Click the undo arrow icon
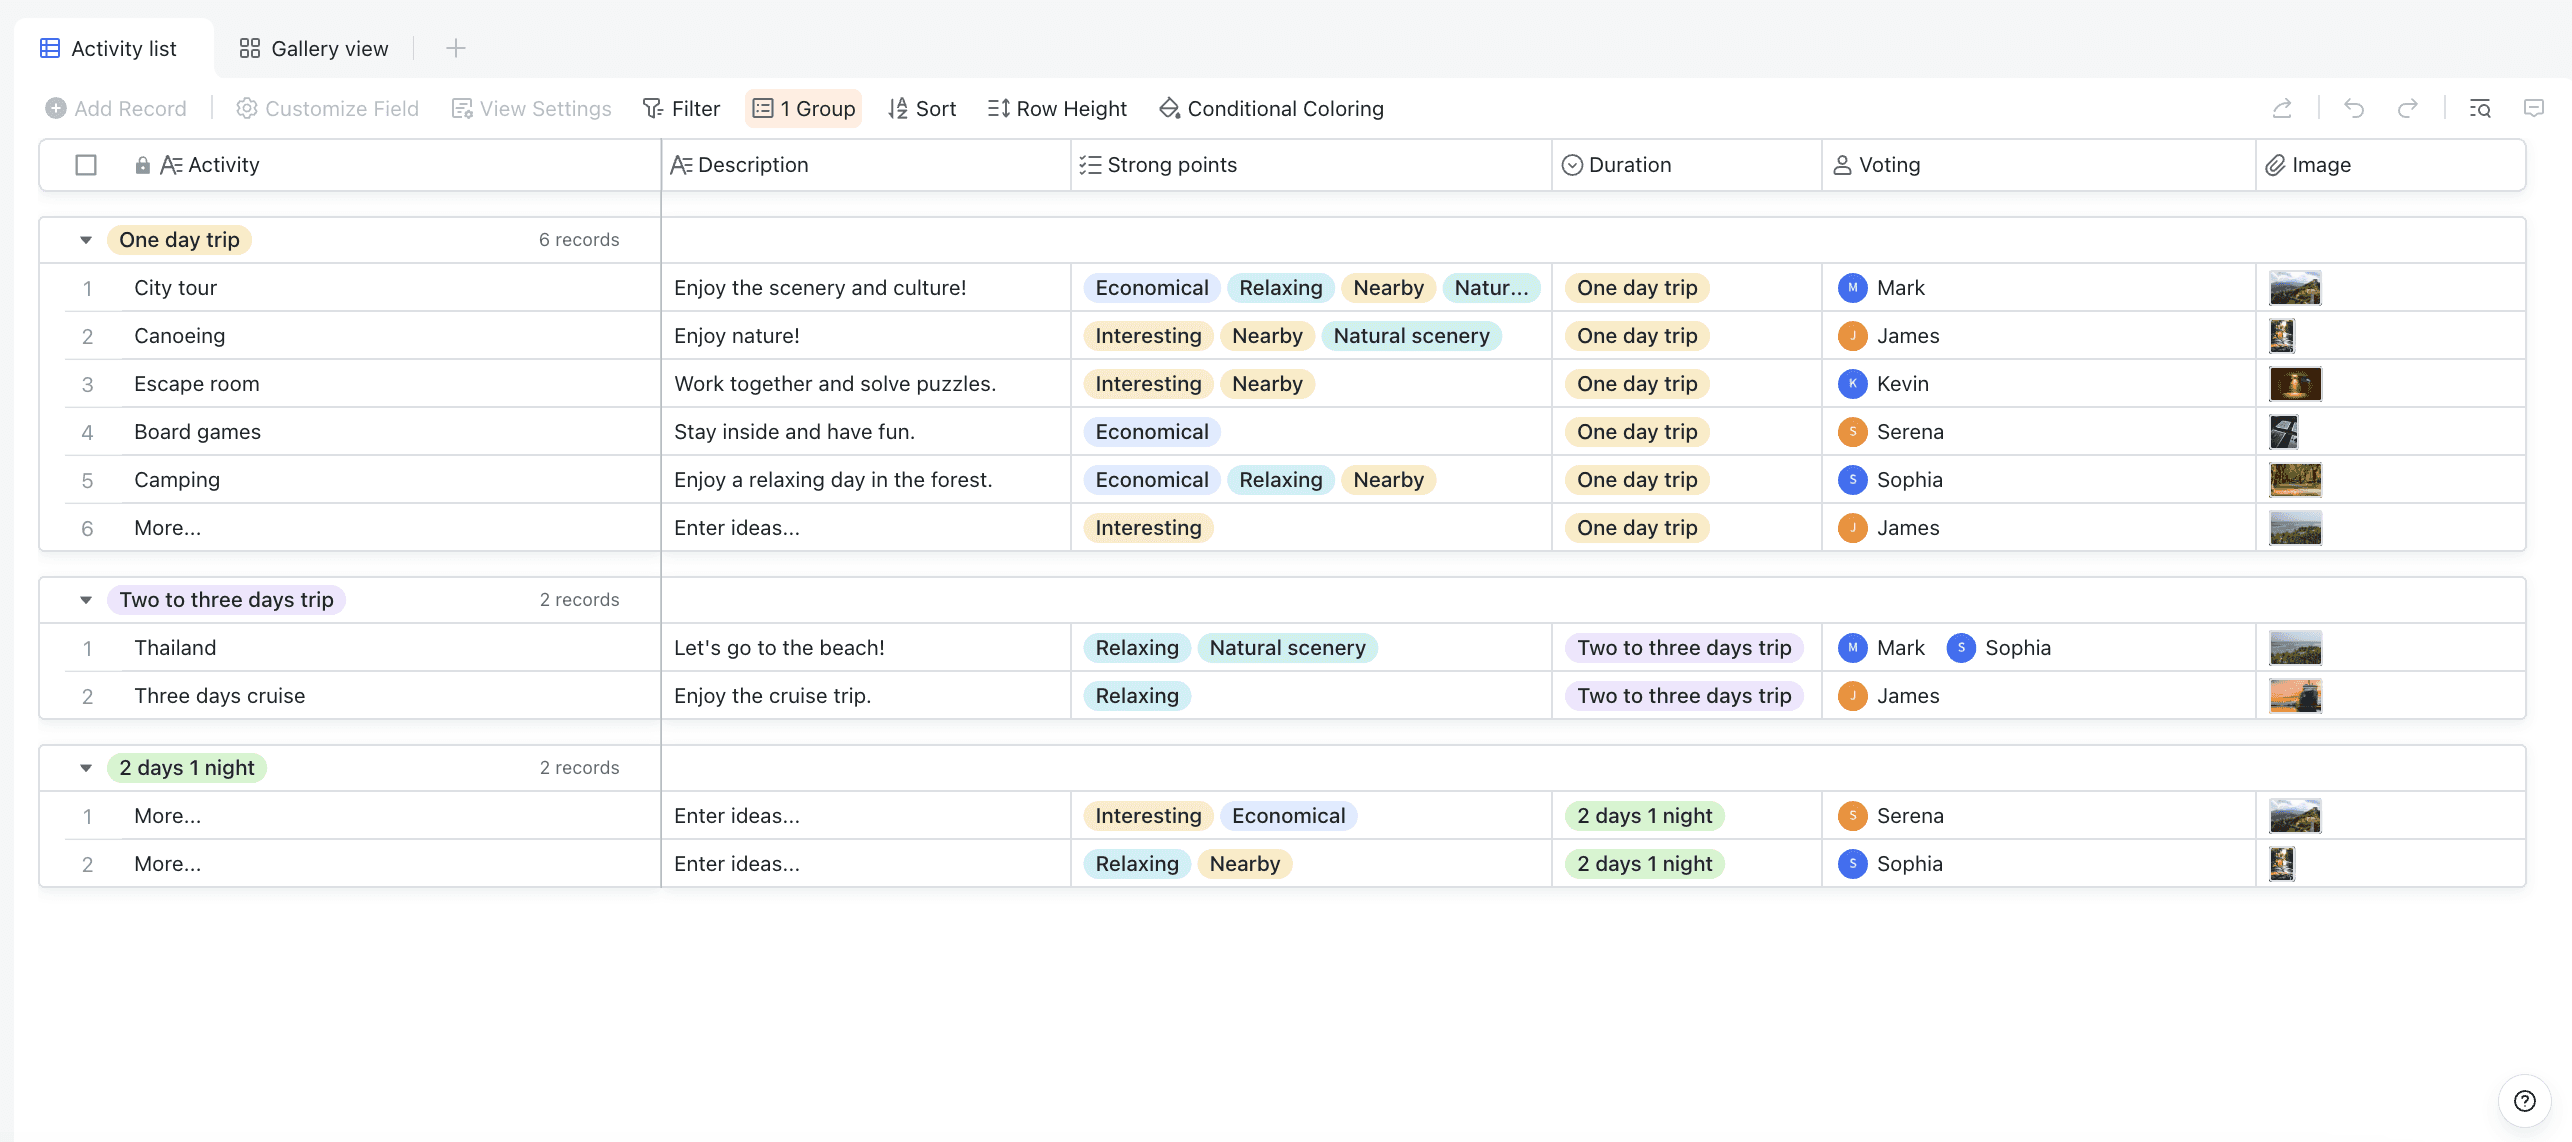Screen dimensions: 2572x1142 tap(2354, 108)
